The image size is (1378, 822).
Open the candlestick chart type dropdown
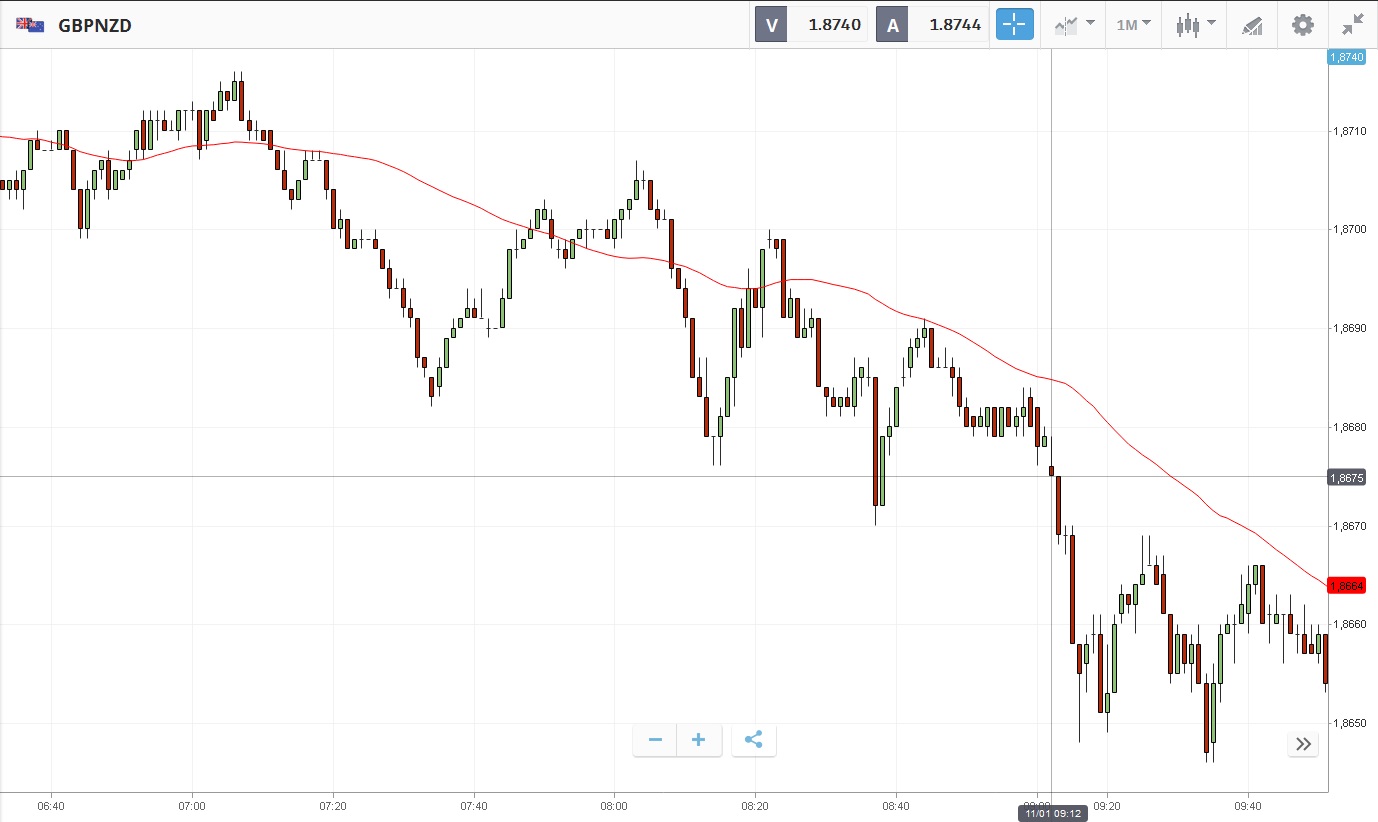[x=1195, y=25]
